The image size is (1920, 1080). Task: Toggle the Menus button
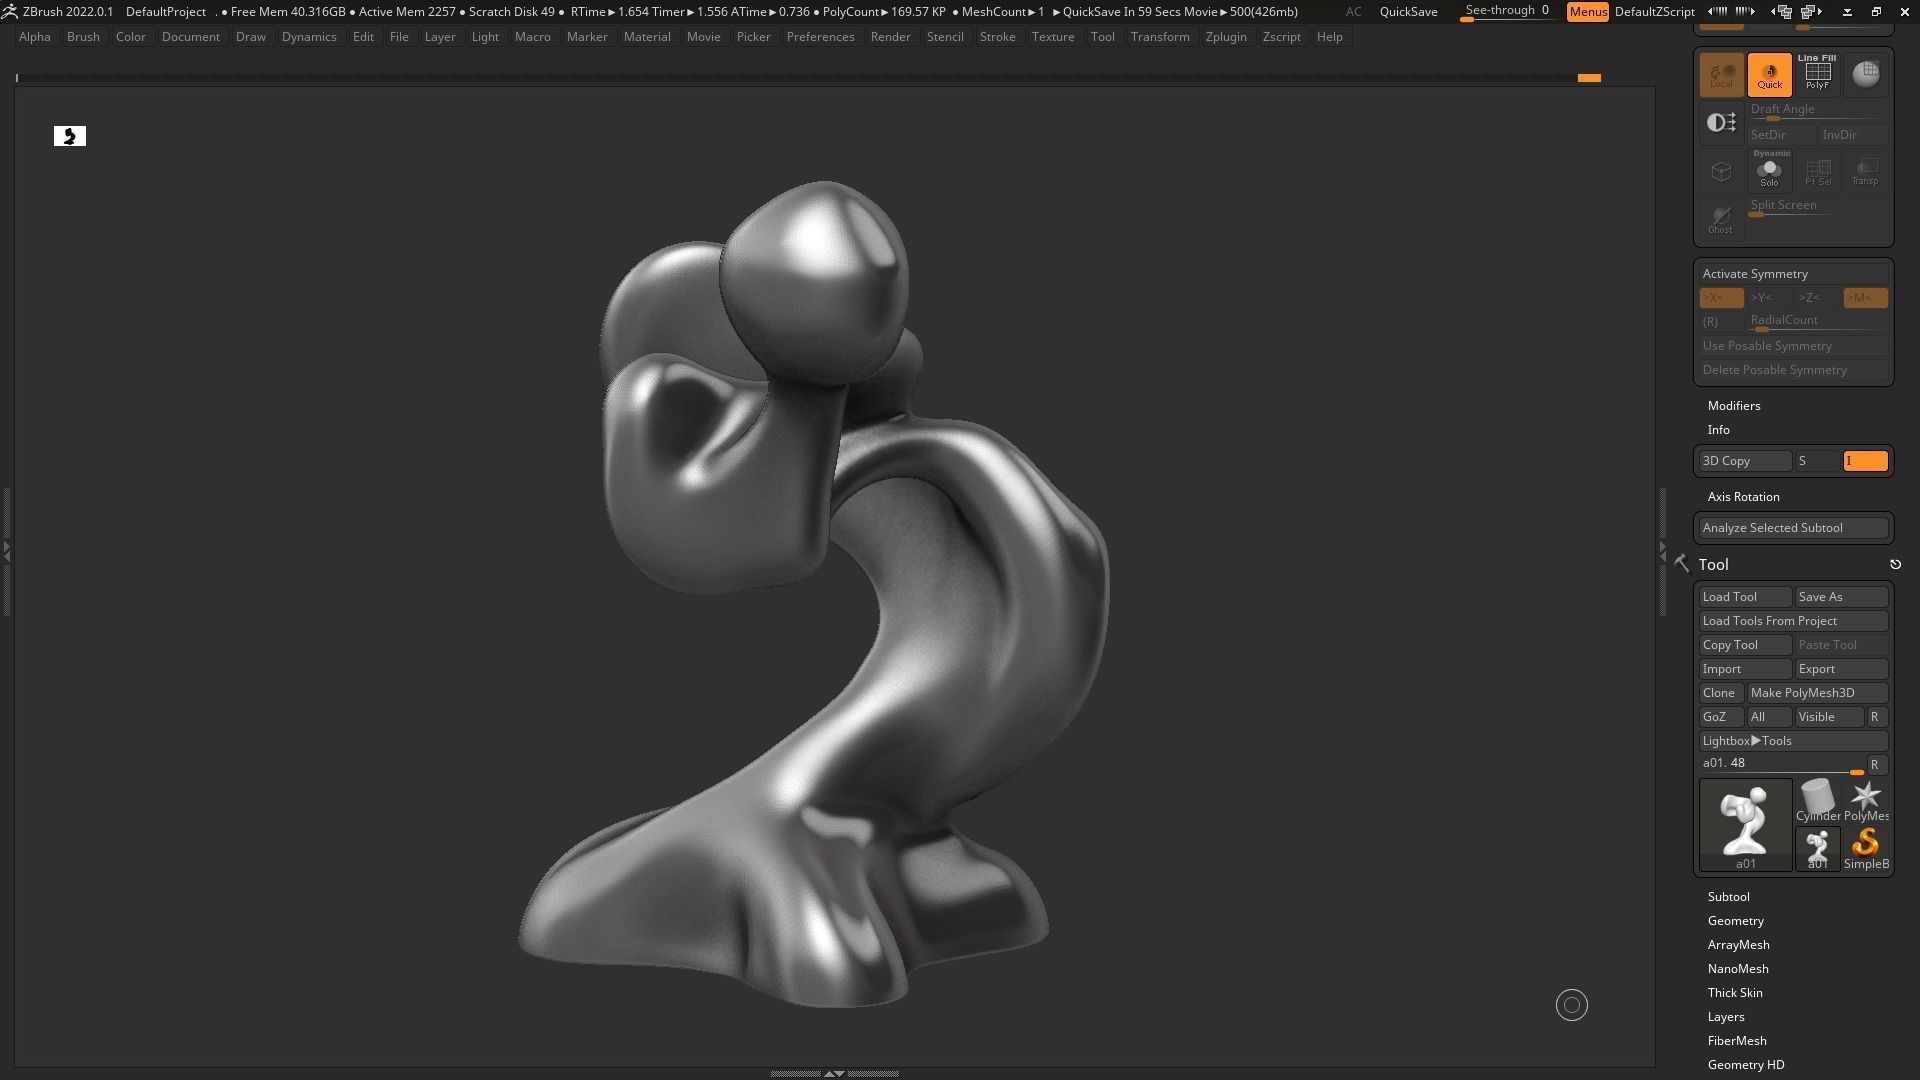tap(1587, 12)
